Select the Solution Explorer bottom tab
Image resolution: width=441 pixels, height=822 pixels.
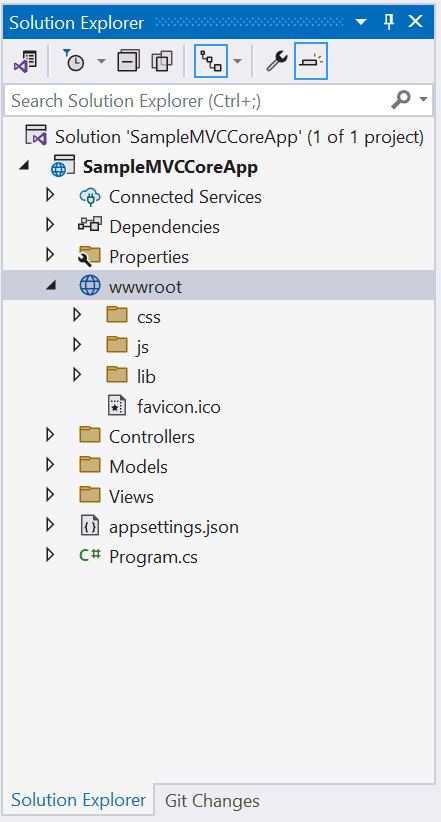click(79, 800)
